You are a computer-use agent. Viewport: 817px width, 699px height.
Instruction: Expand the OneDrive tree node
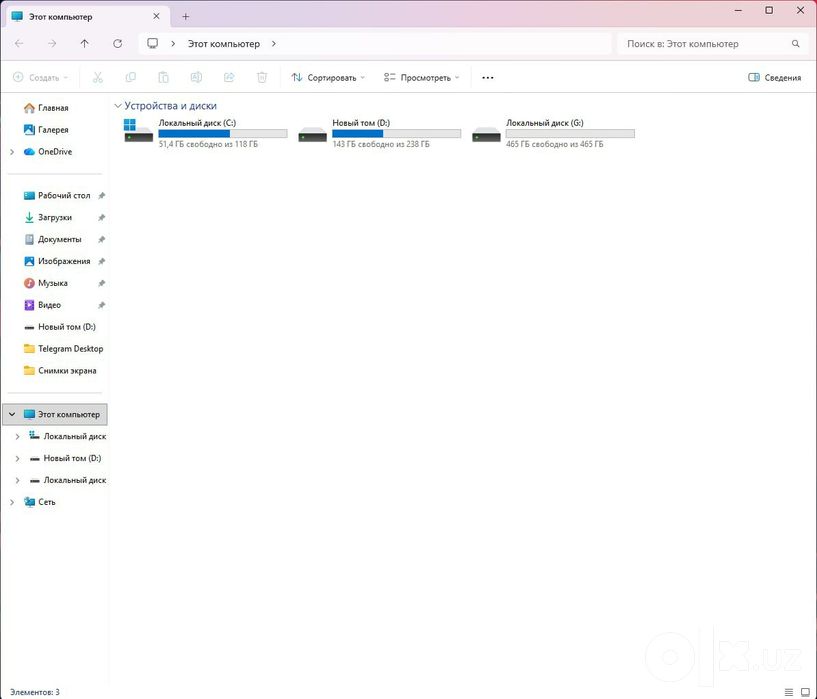click(12, 152)
